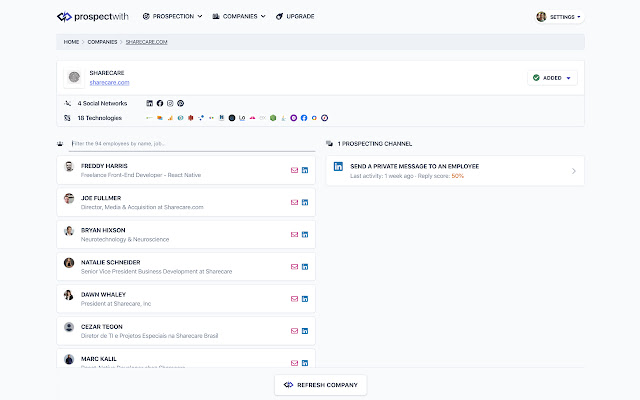The width and height of the screenshot is (640, 400).
Task: Email Joe Fullmer via envelope icon
Action: 294,202
